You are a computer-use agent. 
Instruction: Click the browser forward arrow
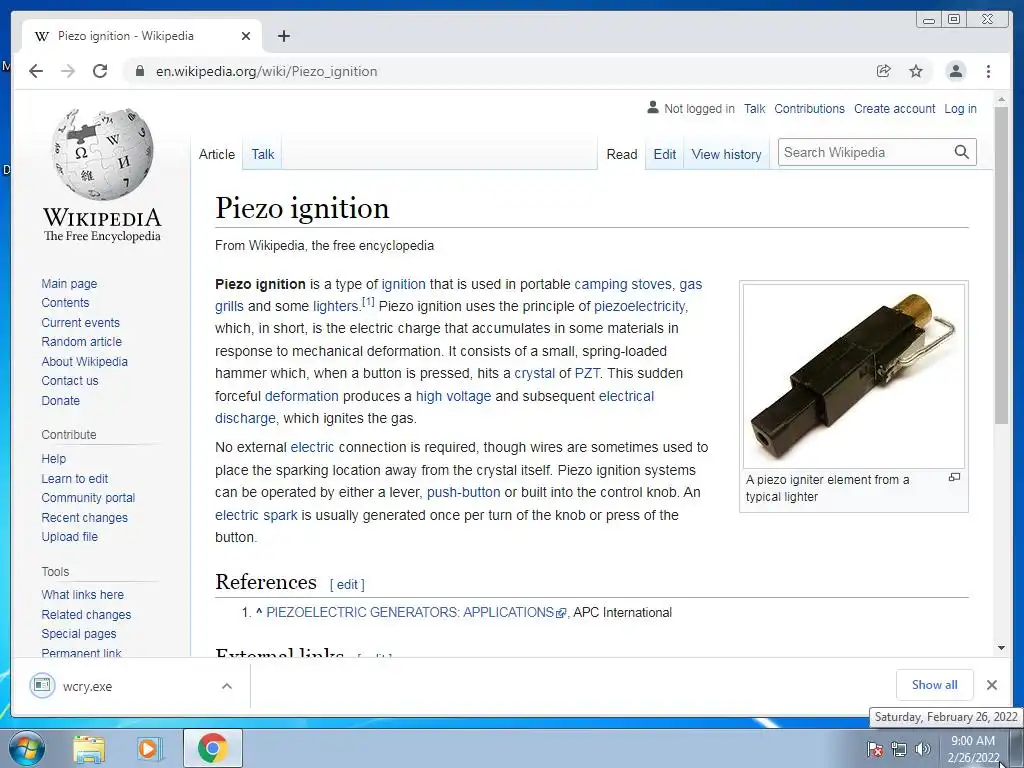68,71
